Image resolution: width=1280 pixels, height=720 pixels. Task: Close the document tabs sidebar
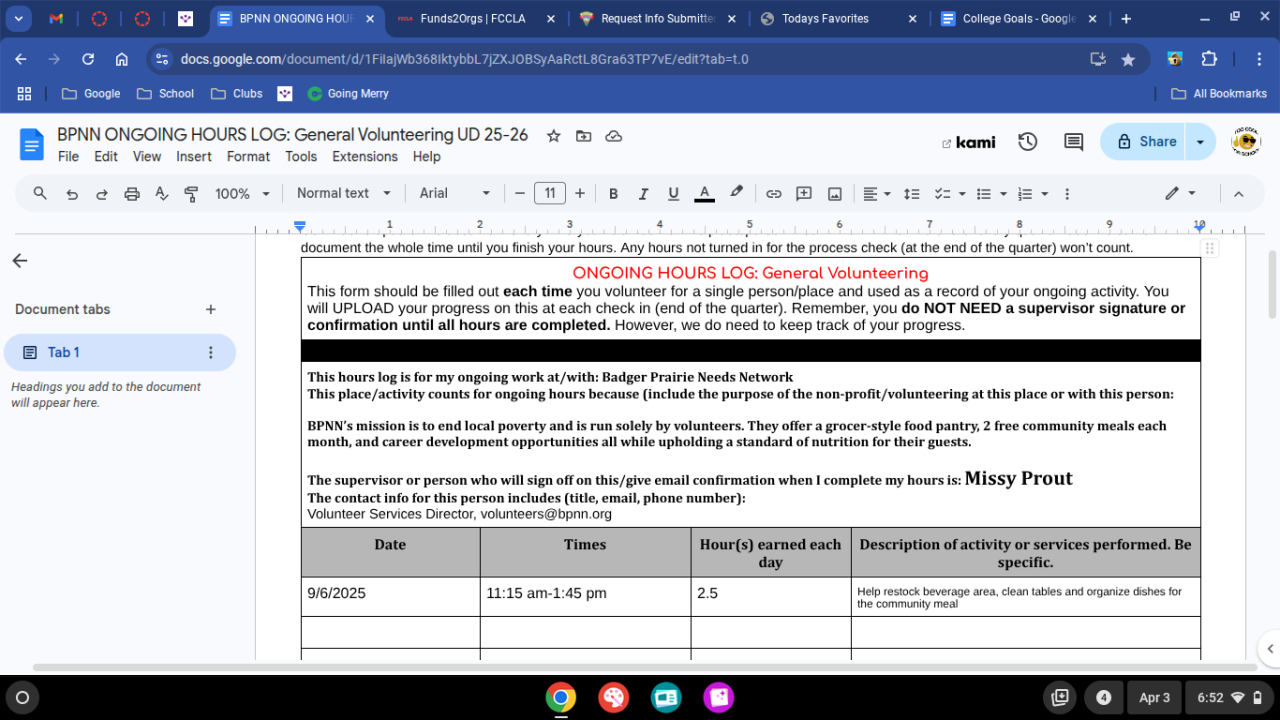pyautogui.click(x=20, y=261)
